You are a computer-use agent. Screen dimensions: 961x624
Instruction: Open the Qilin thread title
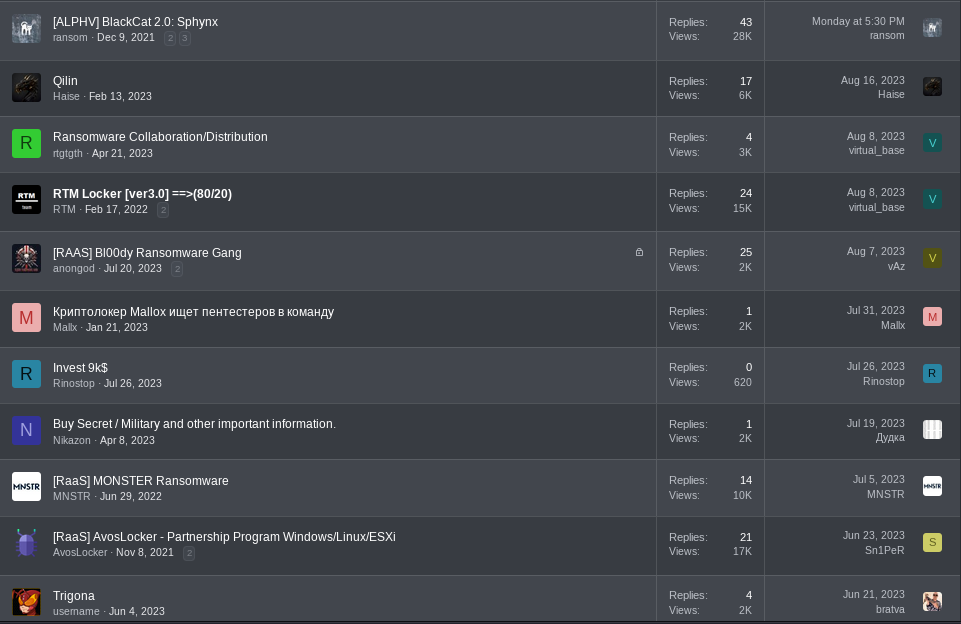click(65, 81)
